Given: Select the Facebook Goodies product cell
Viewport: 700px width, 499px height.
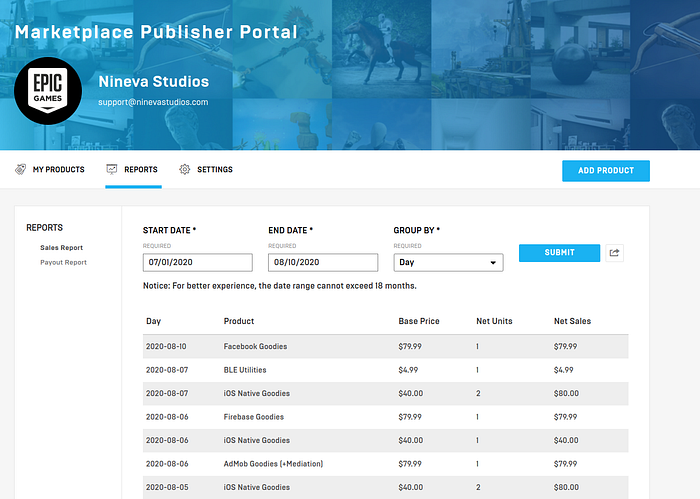Looking at the screenshot, I should (x=255, y=347).
